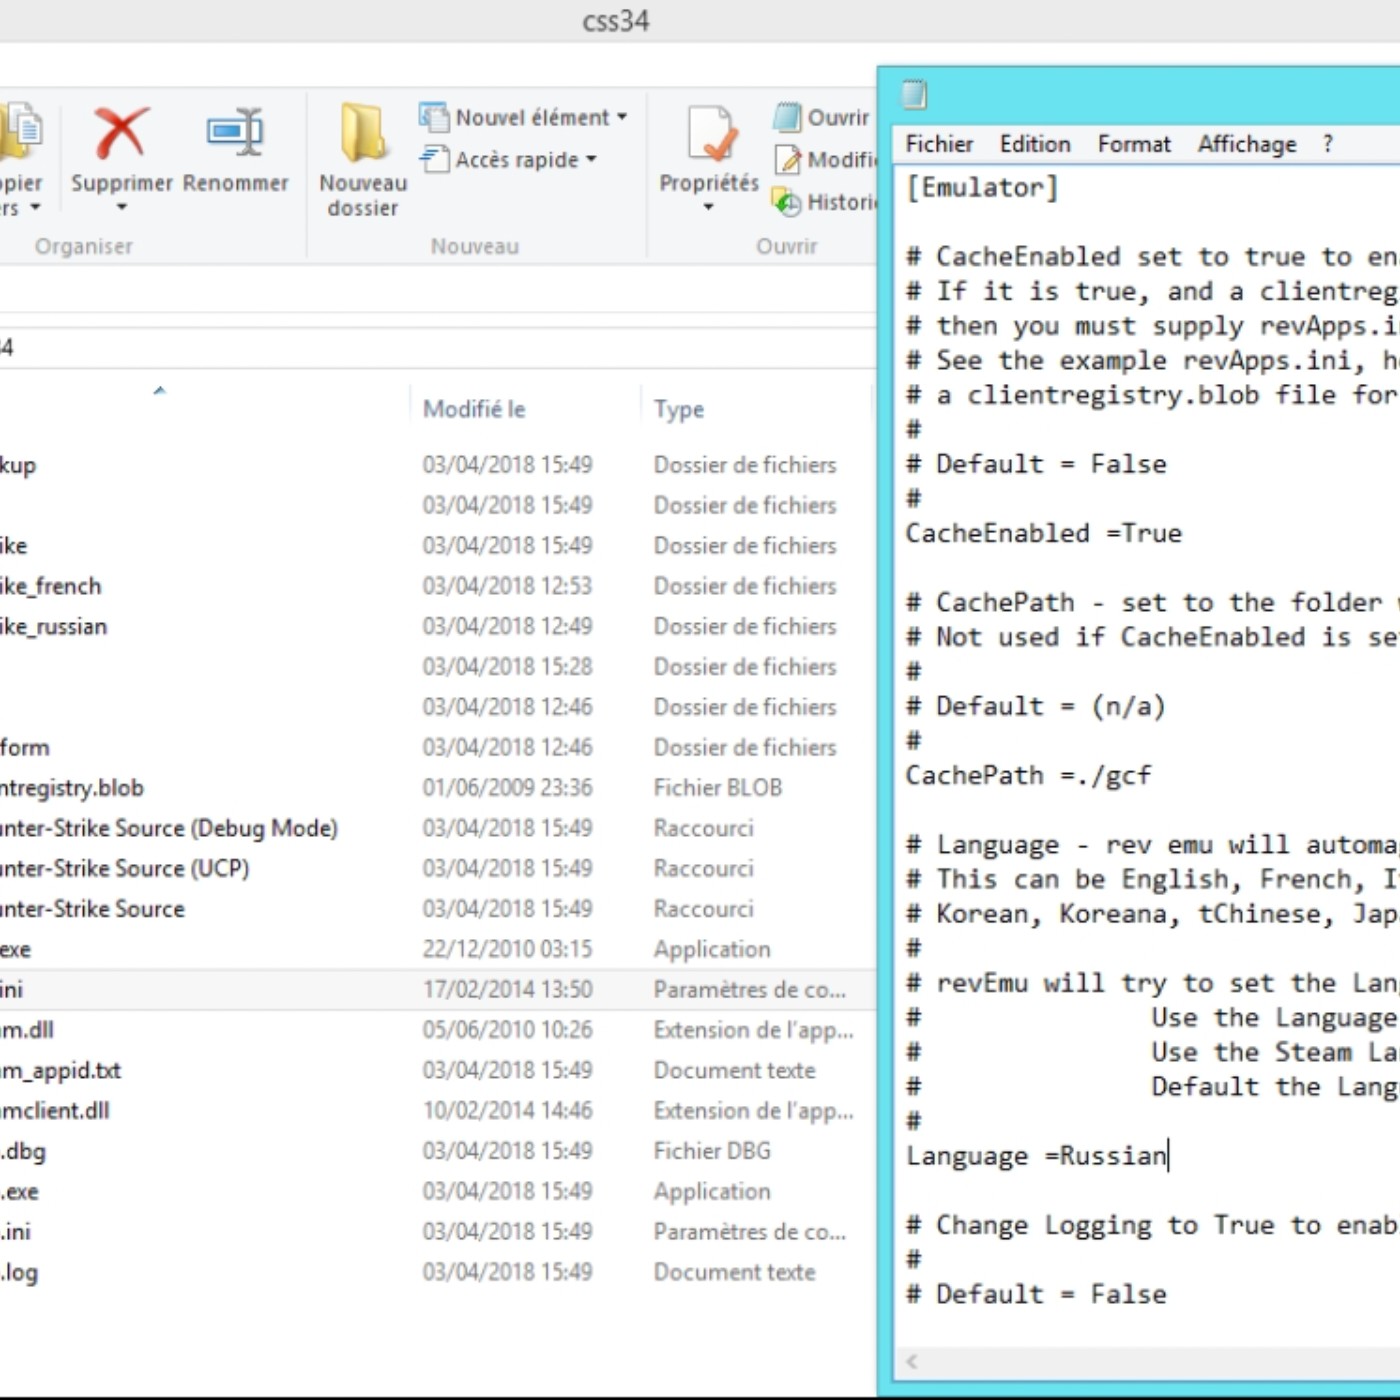Click the Notepad window title icon
This screenshot has width=1400, height=1400.
click(914, 95)
